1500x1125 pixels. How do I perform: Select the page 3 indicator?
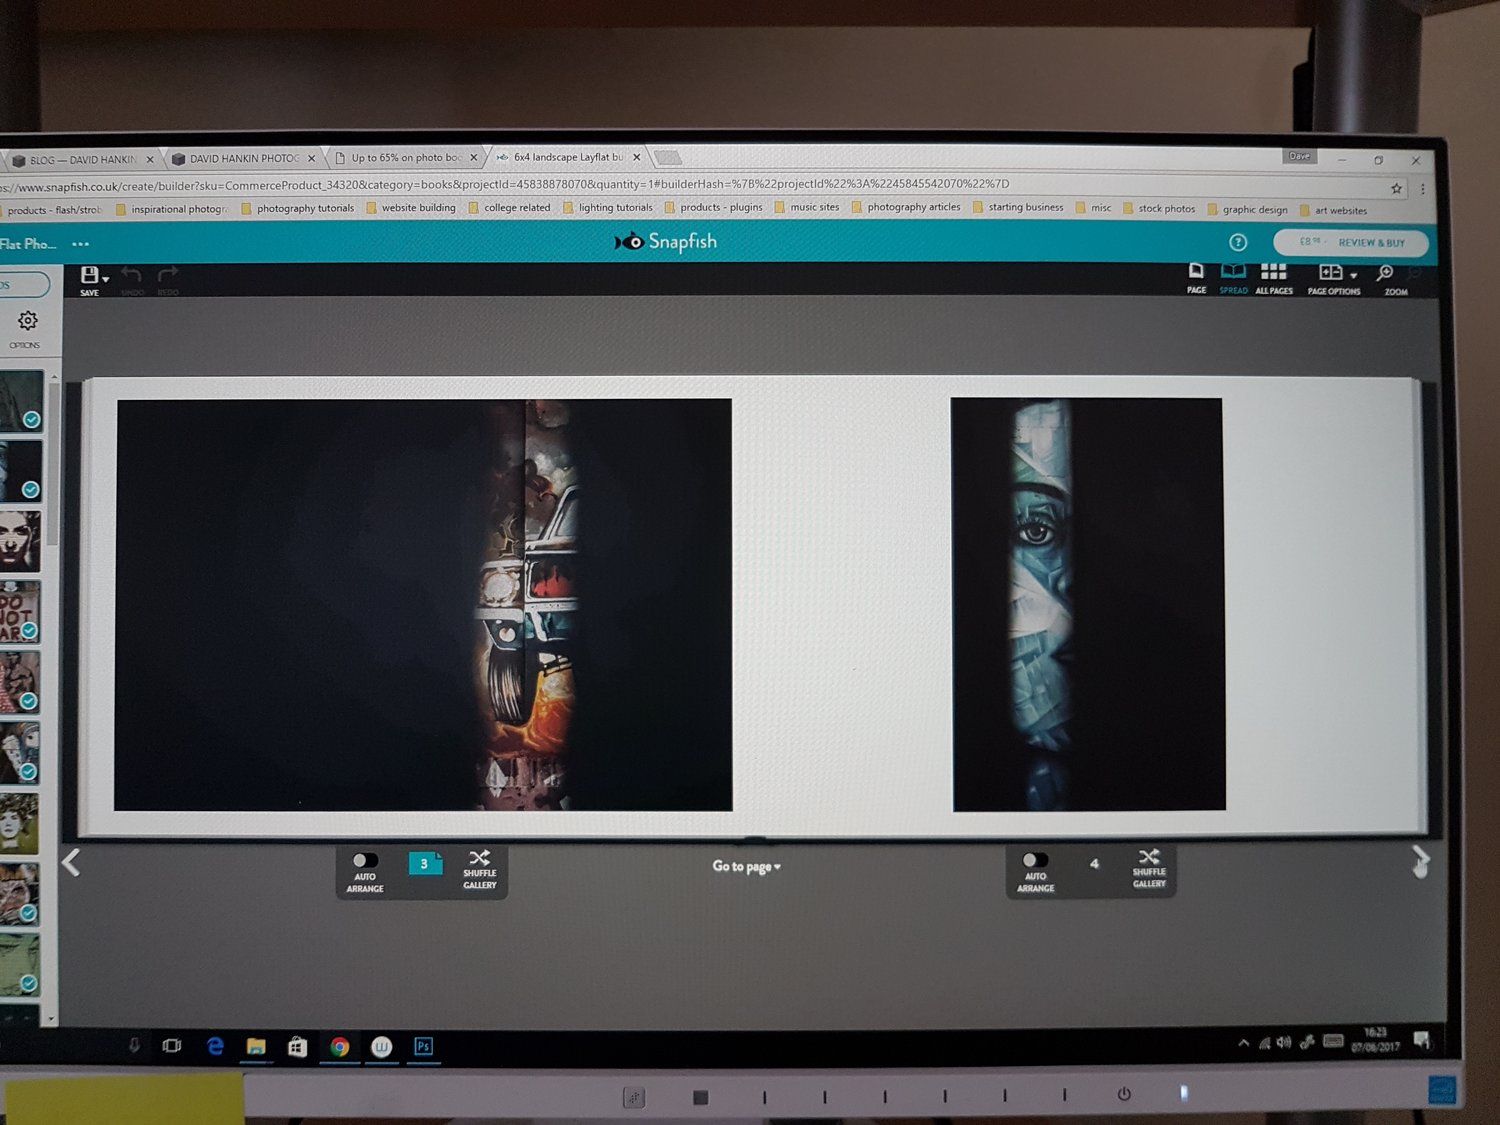(x=425, y=863)
